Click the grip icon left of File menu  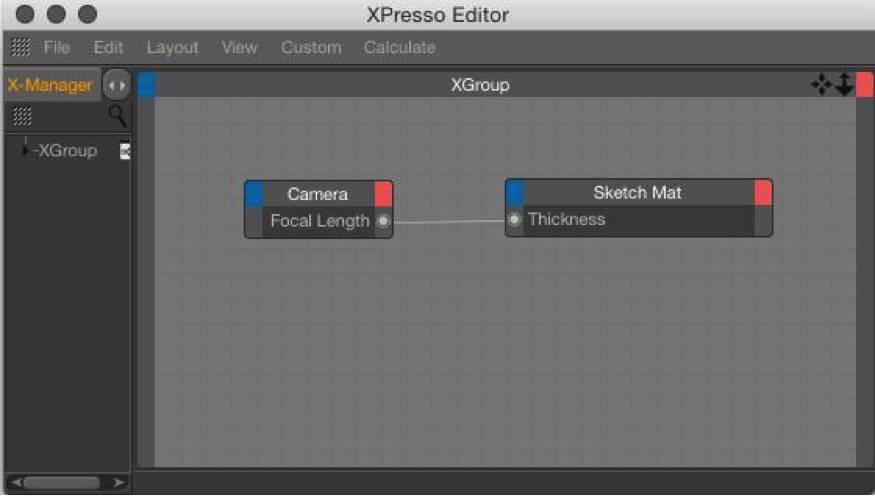tap(21, 47)
